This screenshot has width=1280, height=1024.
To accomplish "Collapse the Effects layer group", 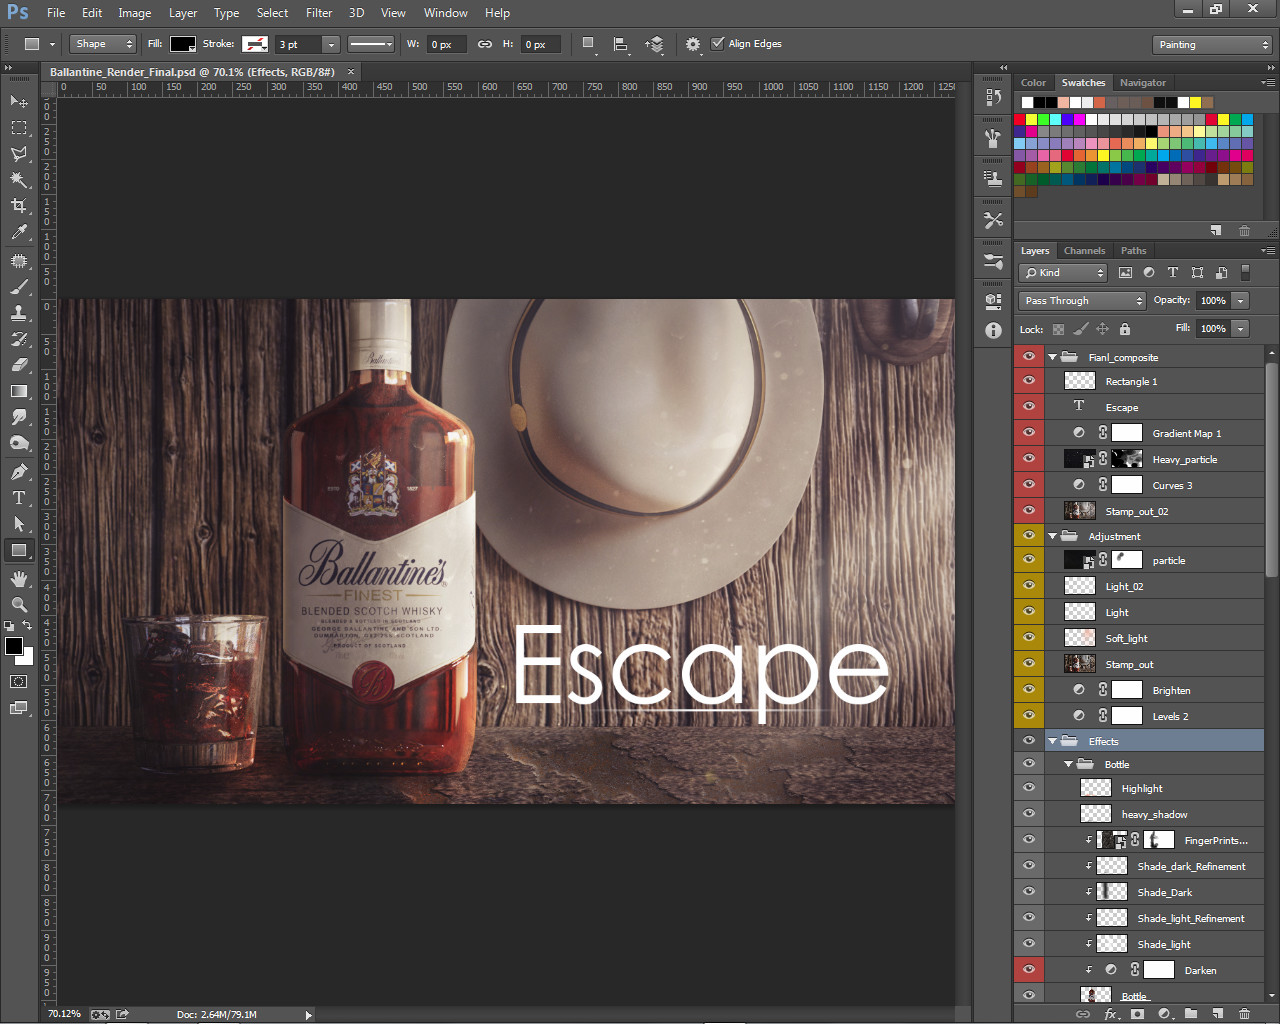I will pyautogui.click(x=1052, y=741).
